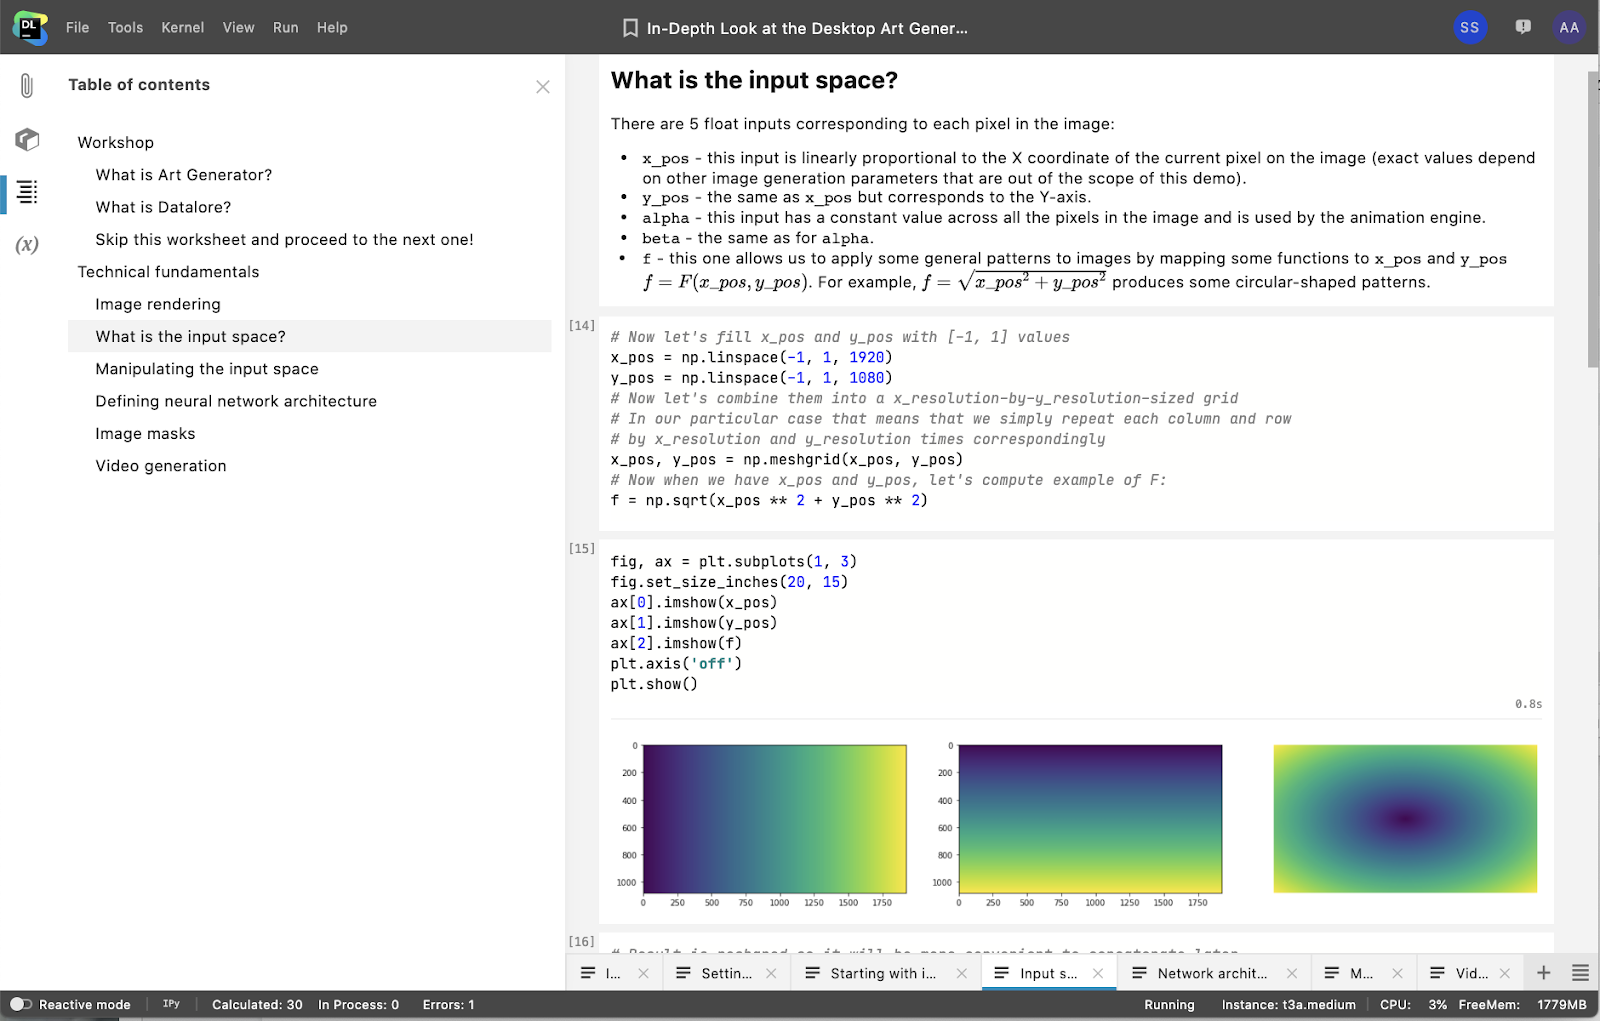
Task: Open the feedback chat icon
Action: click(x=1523, y=27)
